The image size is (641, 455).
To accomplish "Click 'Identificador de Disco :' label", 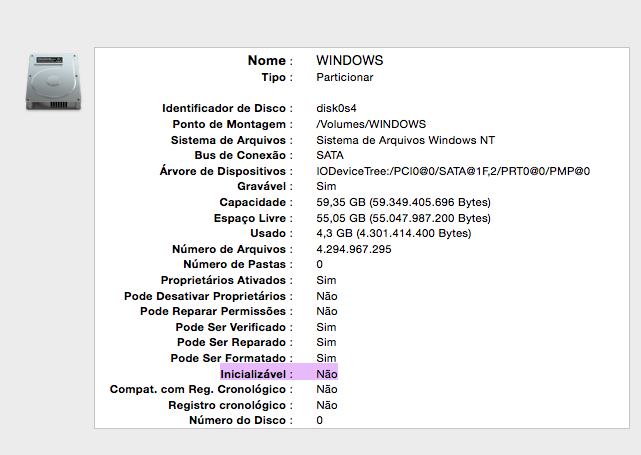I will [x=227, y=108].
